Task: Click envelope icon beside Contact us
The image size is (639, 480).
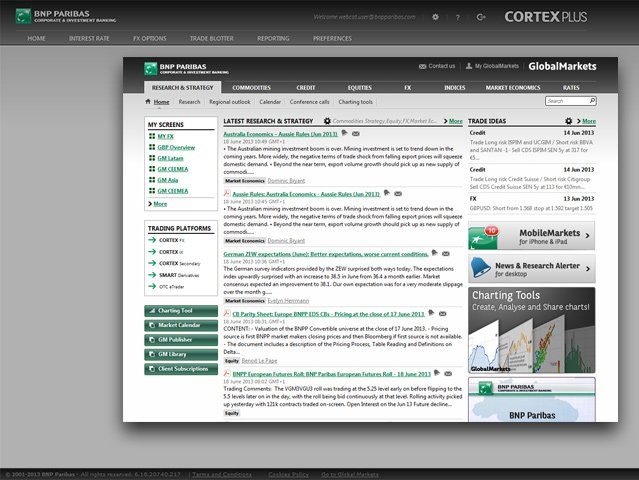Action: pos(423,66)
